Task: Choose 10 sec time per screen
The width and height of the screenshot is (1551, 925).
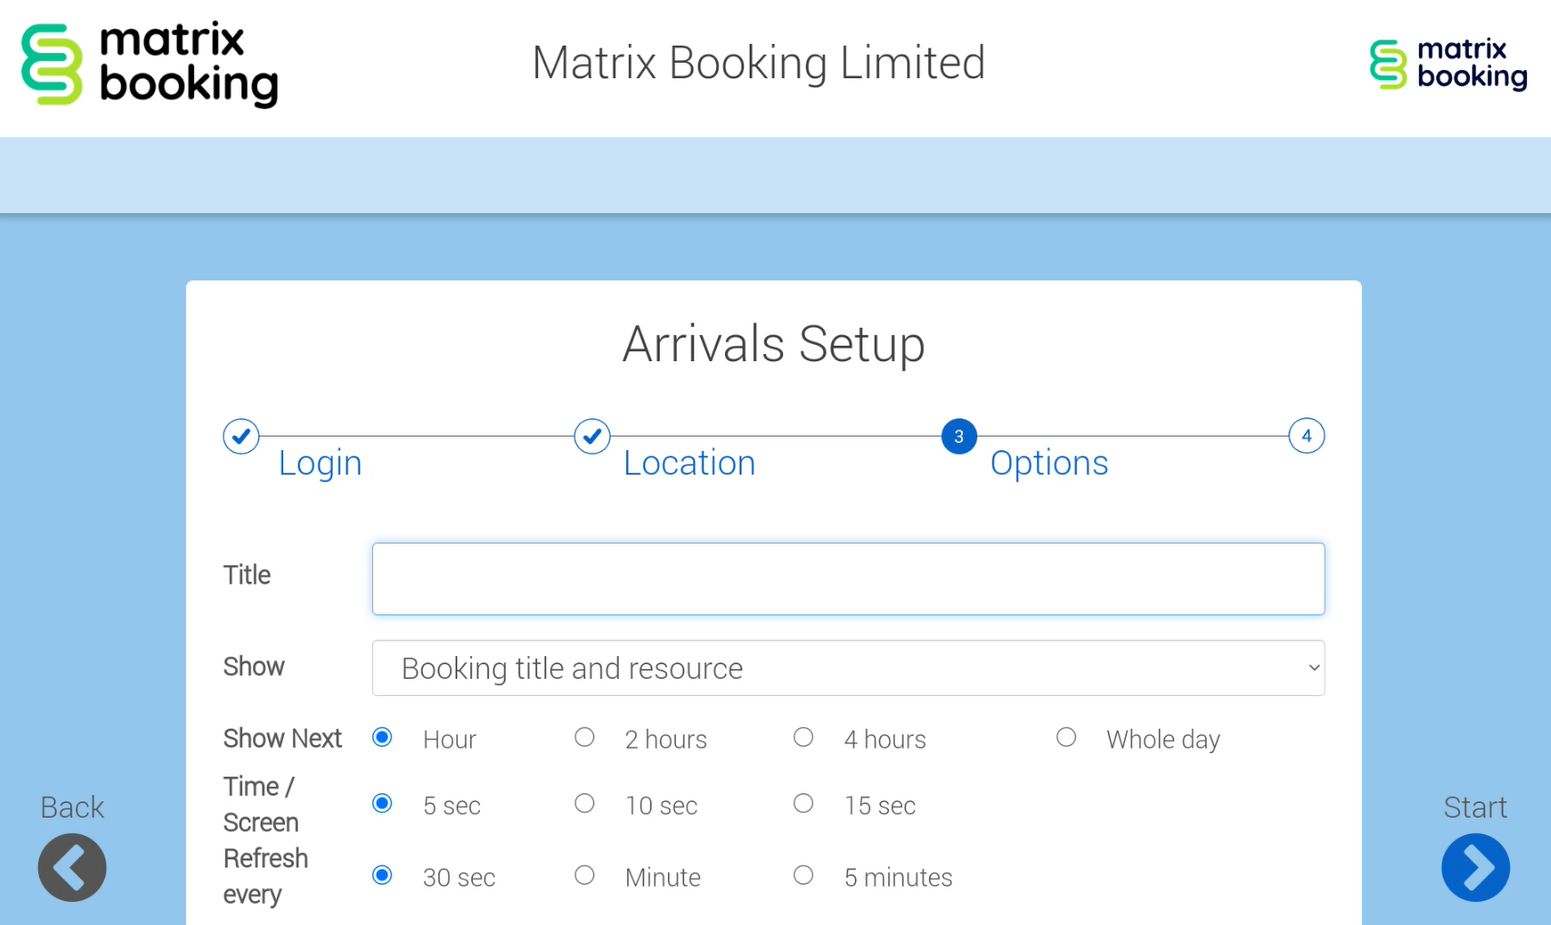Action: pyautogui.click(x=585, y=804)
